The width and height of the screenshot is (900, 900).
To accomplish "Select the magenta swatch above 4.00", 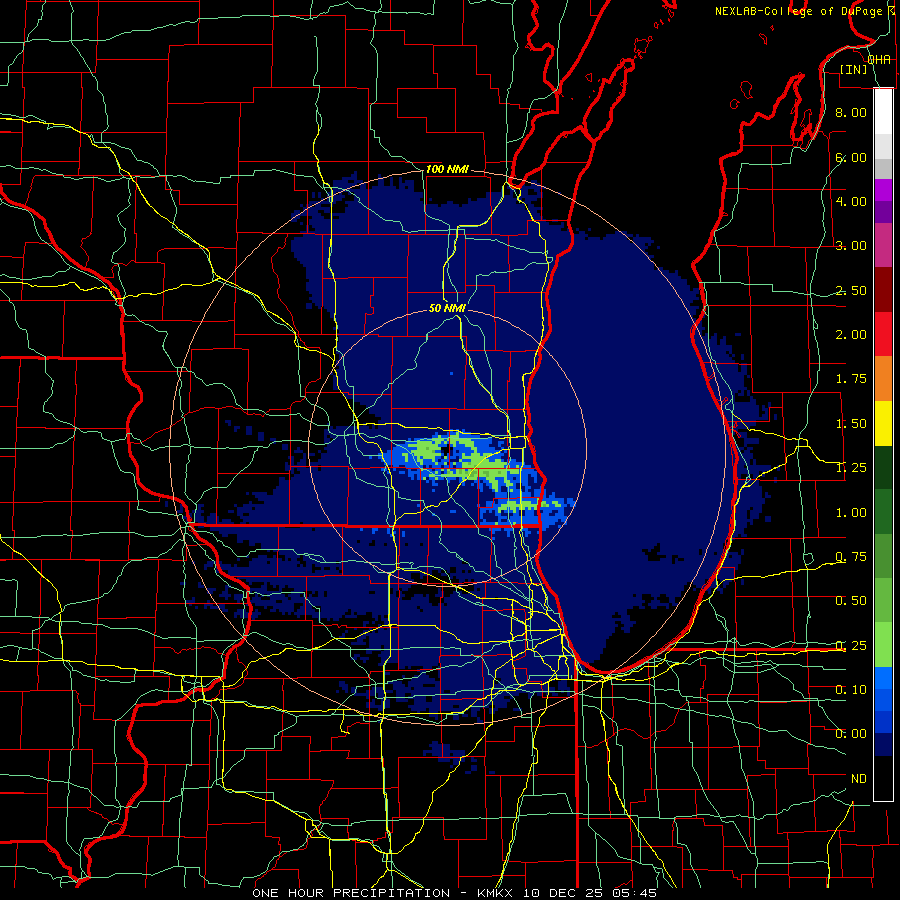I will 883,190.
